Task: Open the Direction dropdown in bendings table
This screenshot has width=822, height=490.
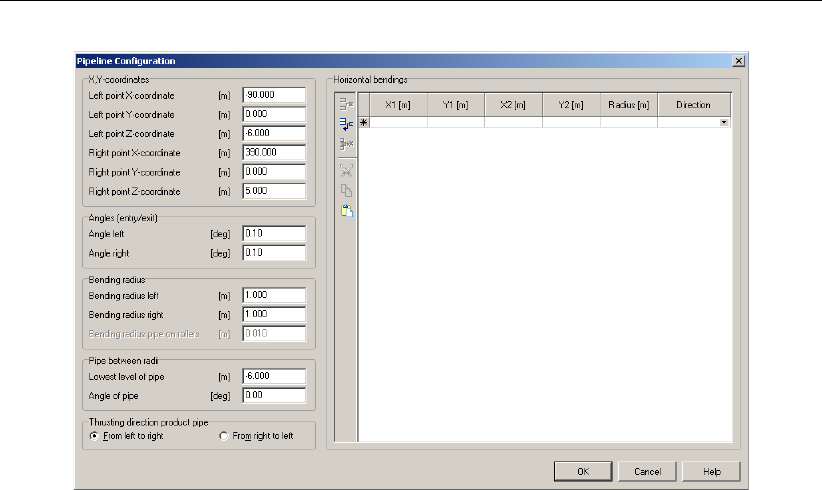Action: click(x=724, y=123)
